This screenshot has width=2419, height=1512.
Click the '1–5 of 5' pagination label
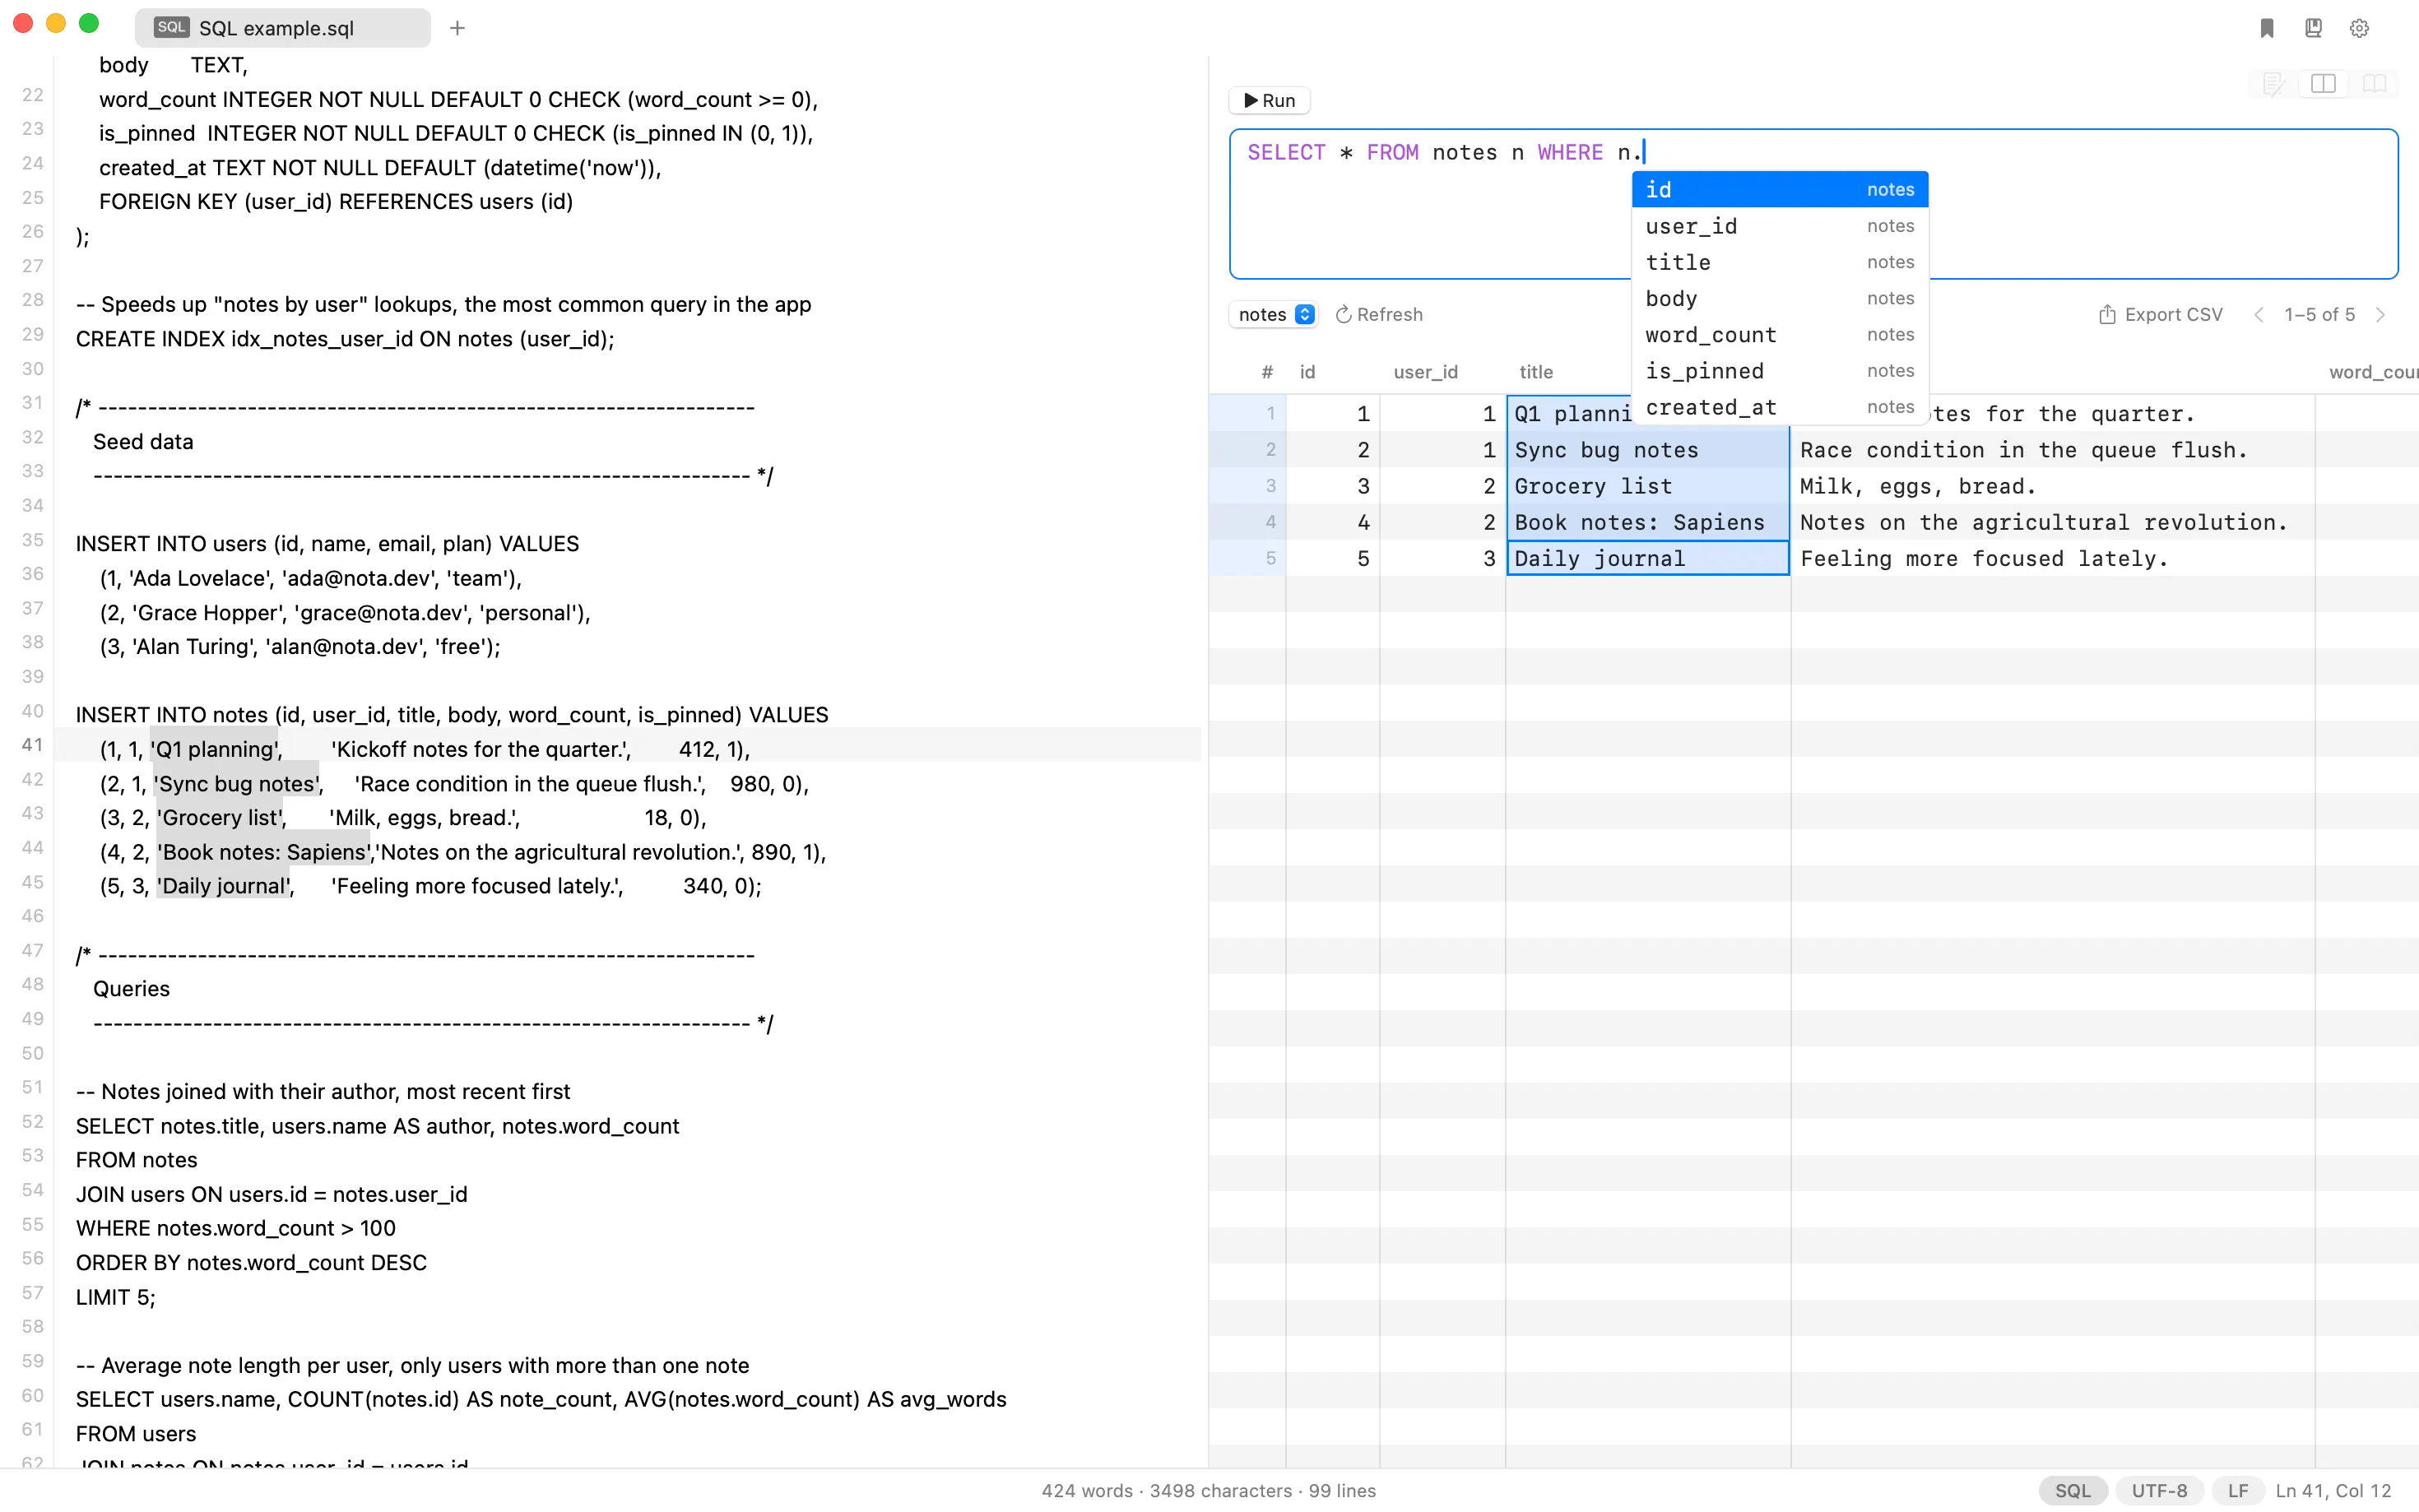point(2319,314)
